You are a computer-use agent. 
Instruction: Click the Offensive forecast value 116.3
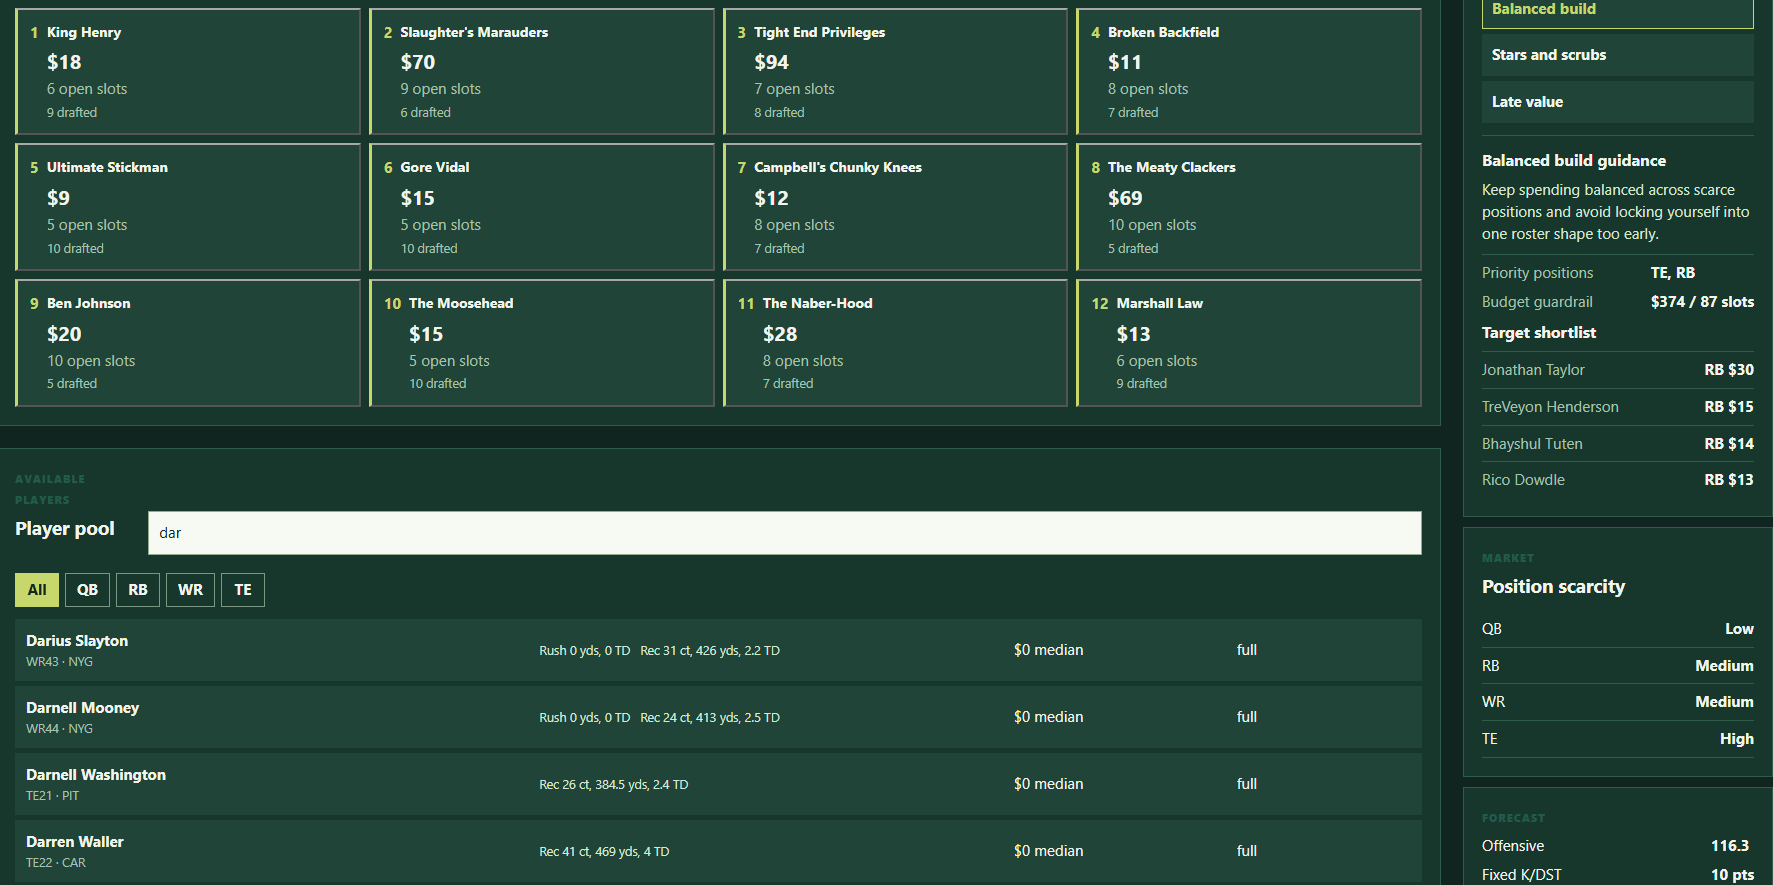(x=1730, y=846)
